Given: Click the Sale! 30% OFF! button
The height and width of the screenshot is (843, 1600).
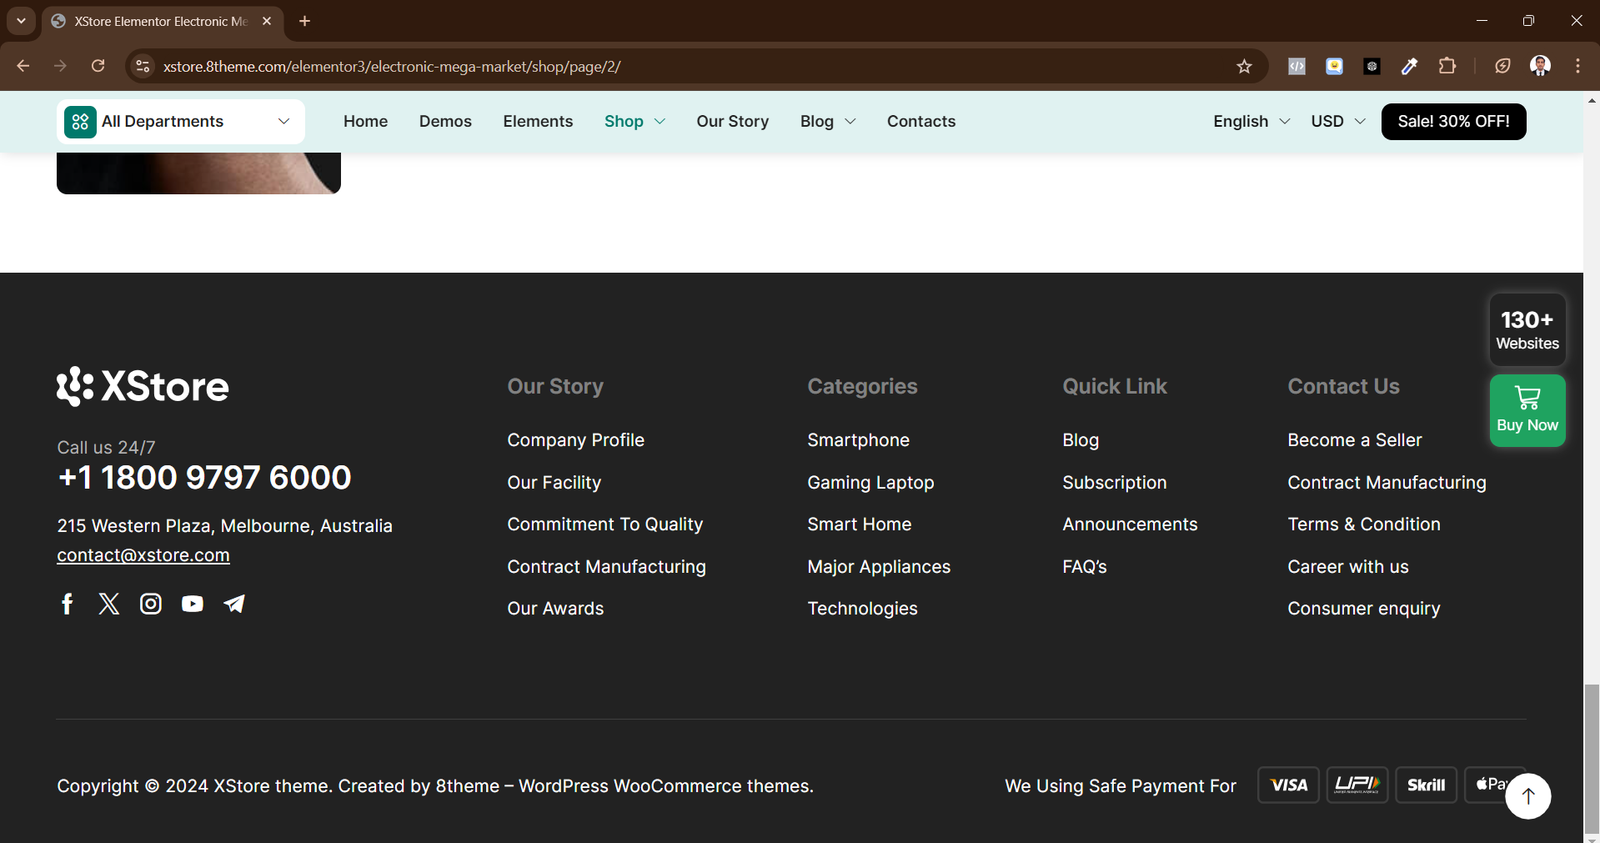Looking at the screenshot, I should point(1453,122).
